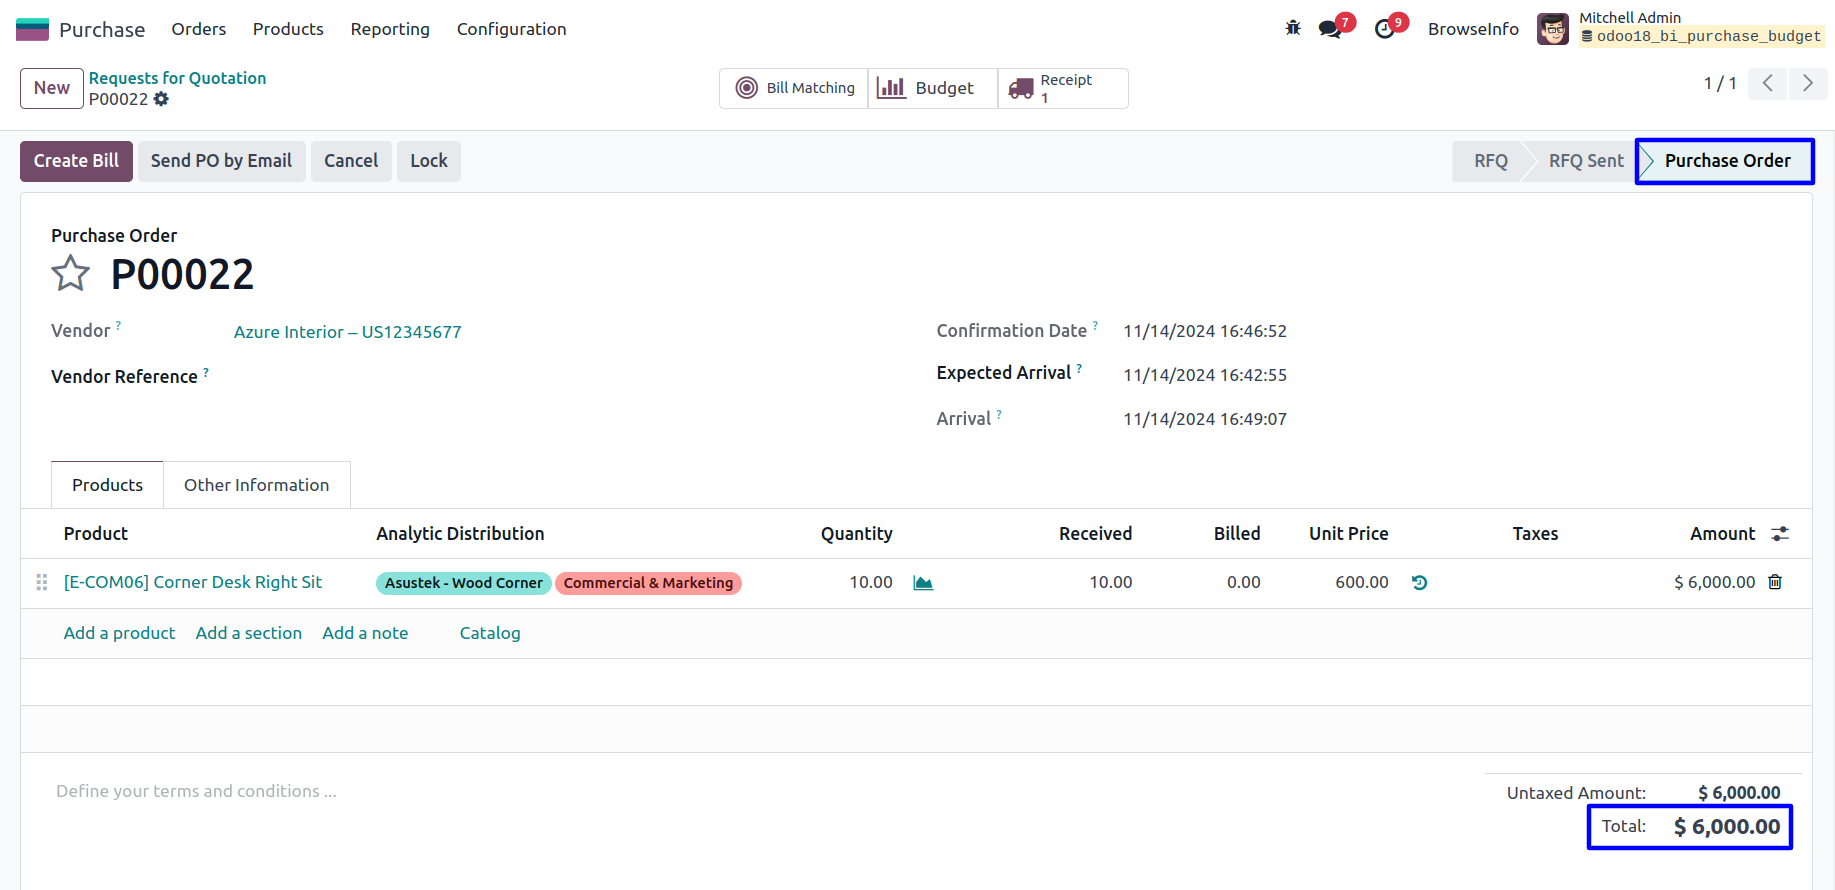Open the activities clock icon
The height and width of the screenshot is (890, 1835).
(1385, 29)
